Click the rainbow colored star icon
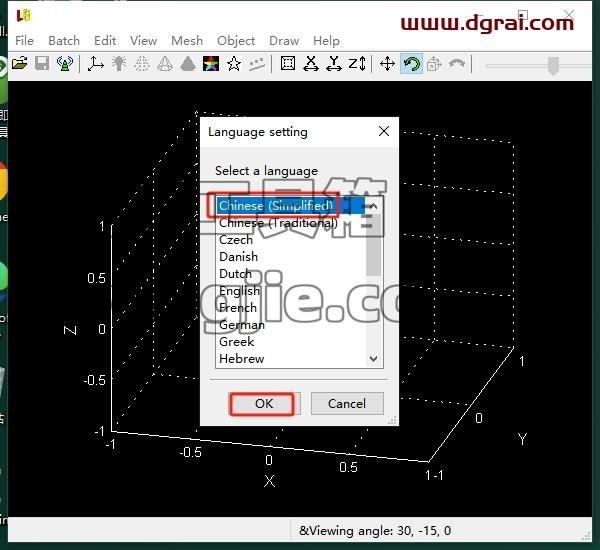 click(x=211, y=64)
